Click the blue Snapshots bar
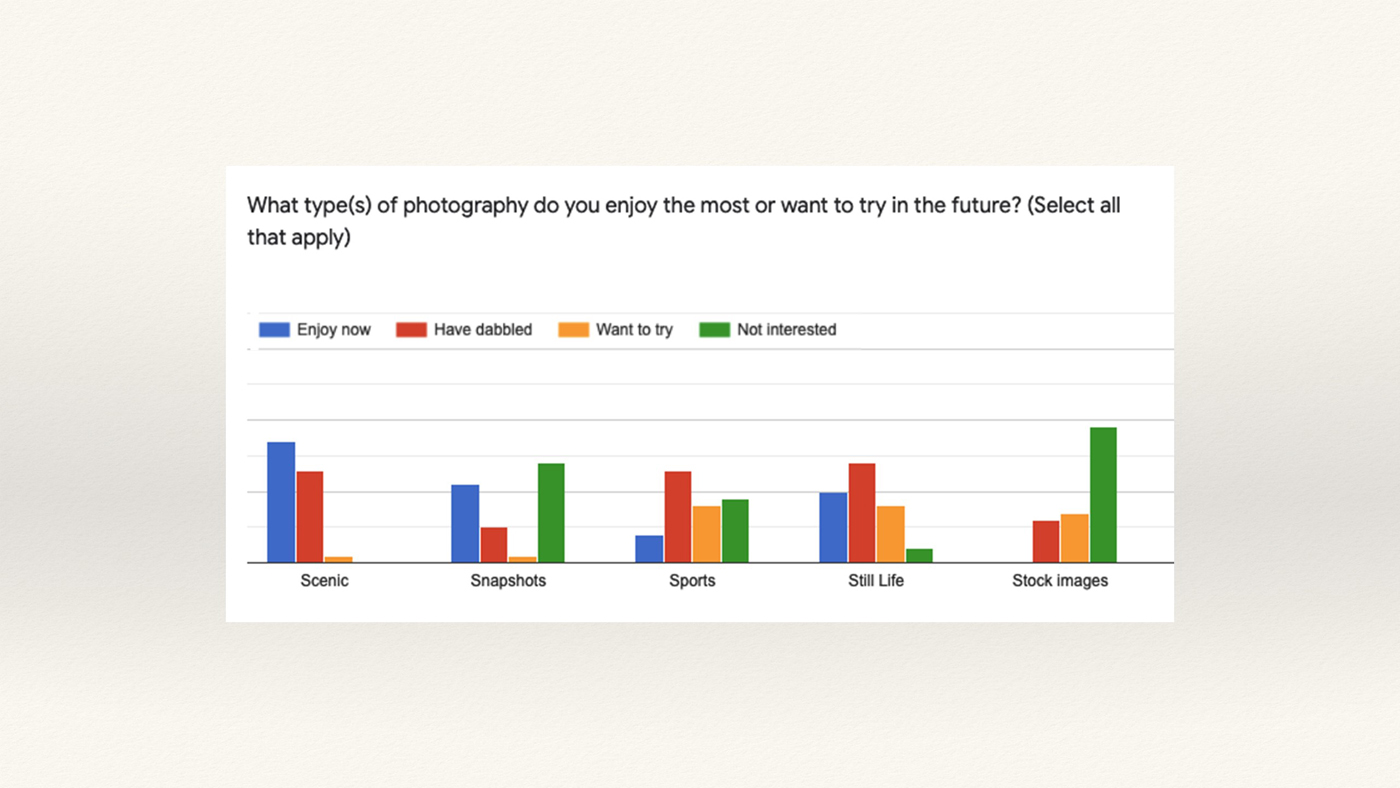 point(465,524)
